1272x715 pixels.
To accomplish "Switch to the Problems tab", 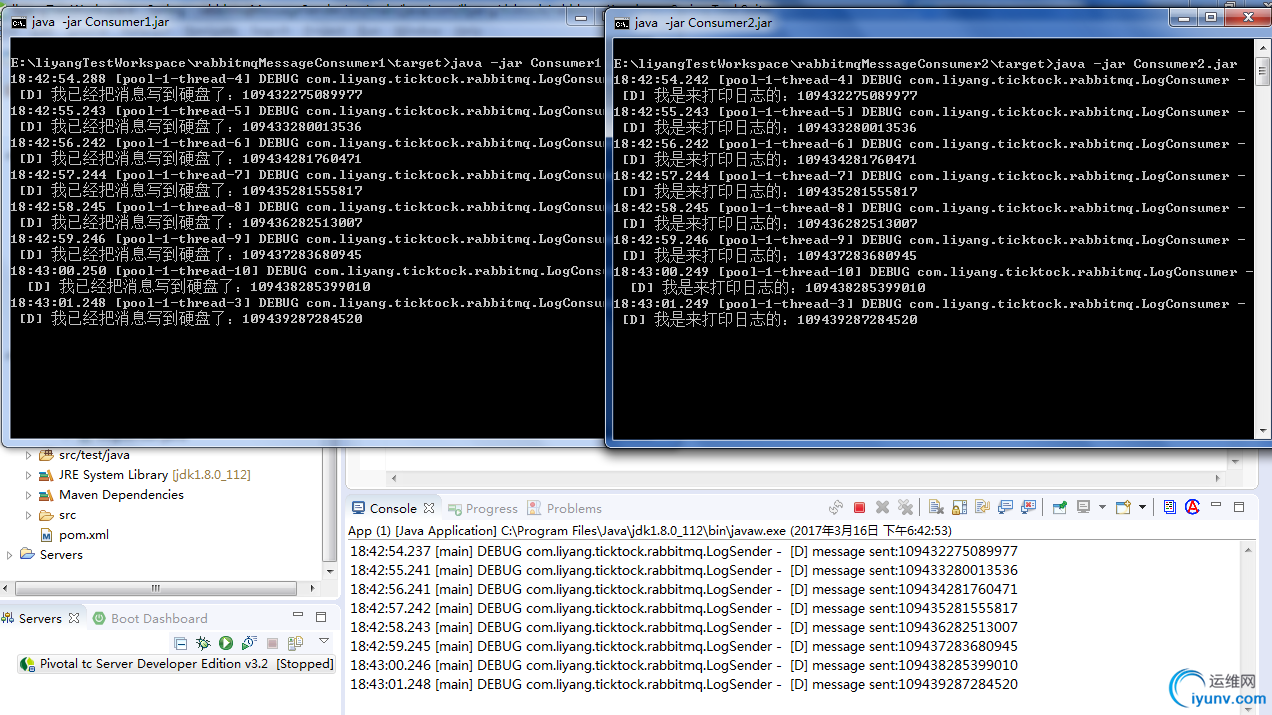I will 564,509.
